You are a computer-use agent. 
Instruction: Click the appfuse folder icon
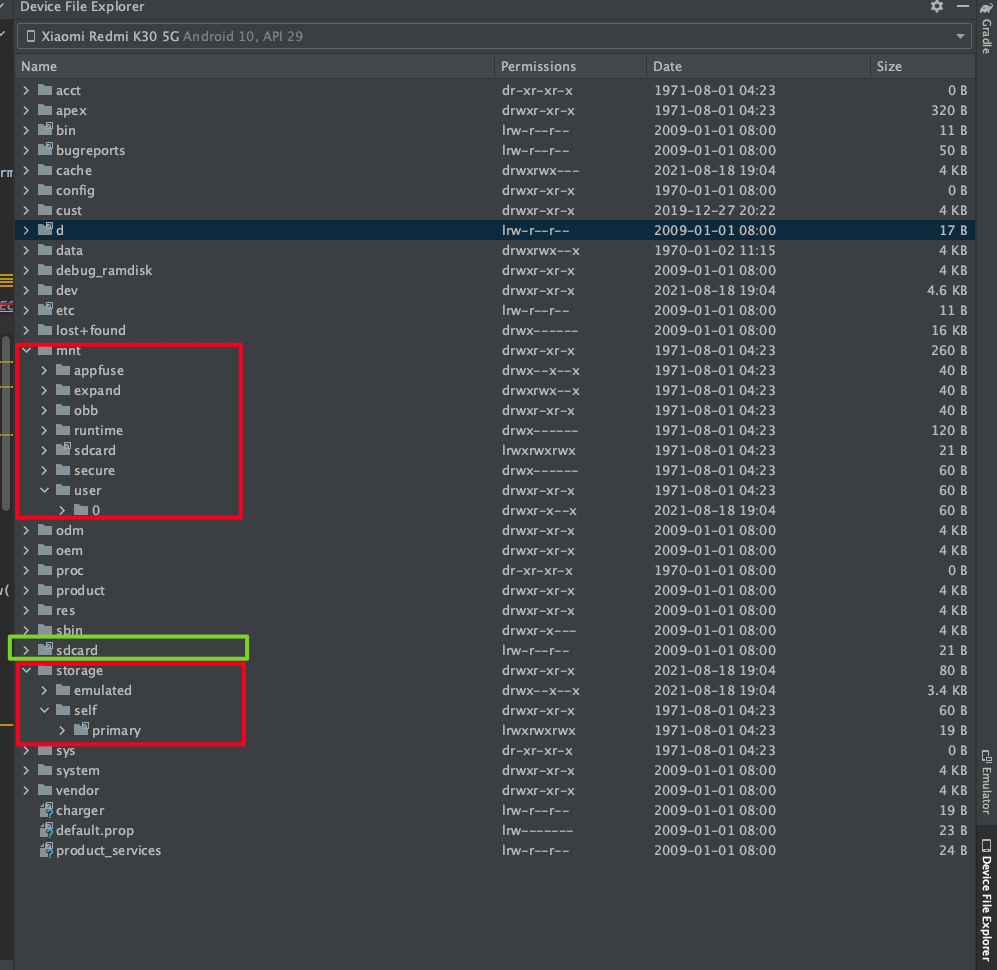[62, 369]
